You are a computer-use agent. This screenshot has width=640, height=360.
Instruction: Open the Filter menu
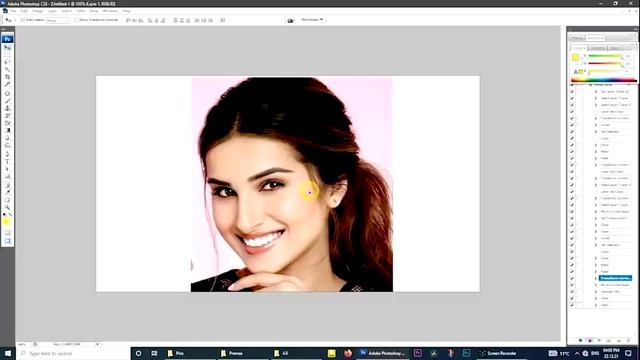click(81, 11)
